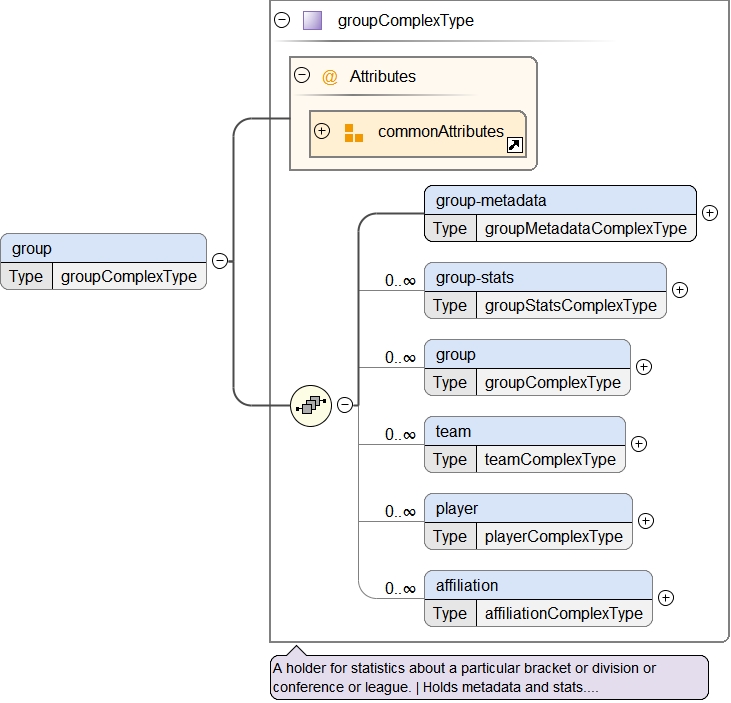
Task: Click the sequence compositor icon
Action: click(311, 405)
